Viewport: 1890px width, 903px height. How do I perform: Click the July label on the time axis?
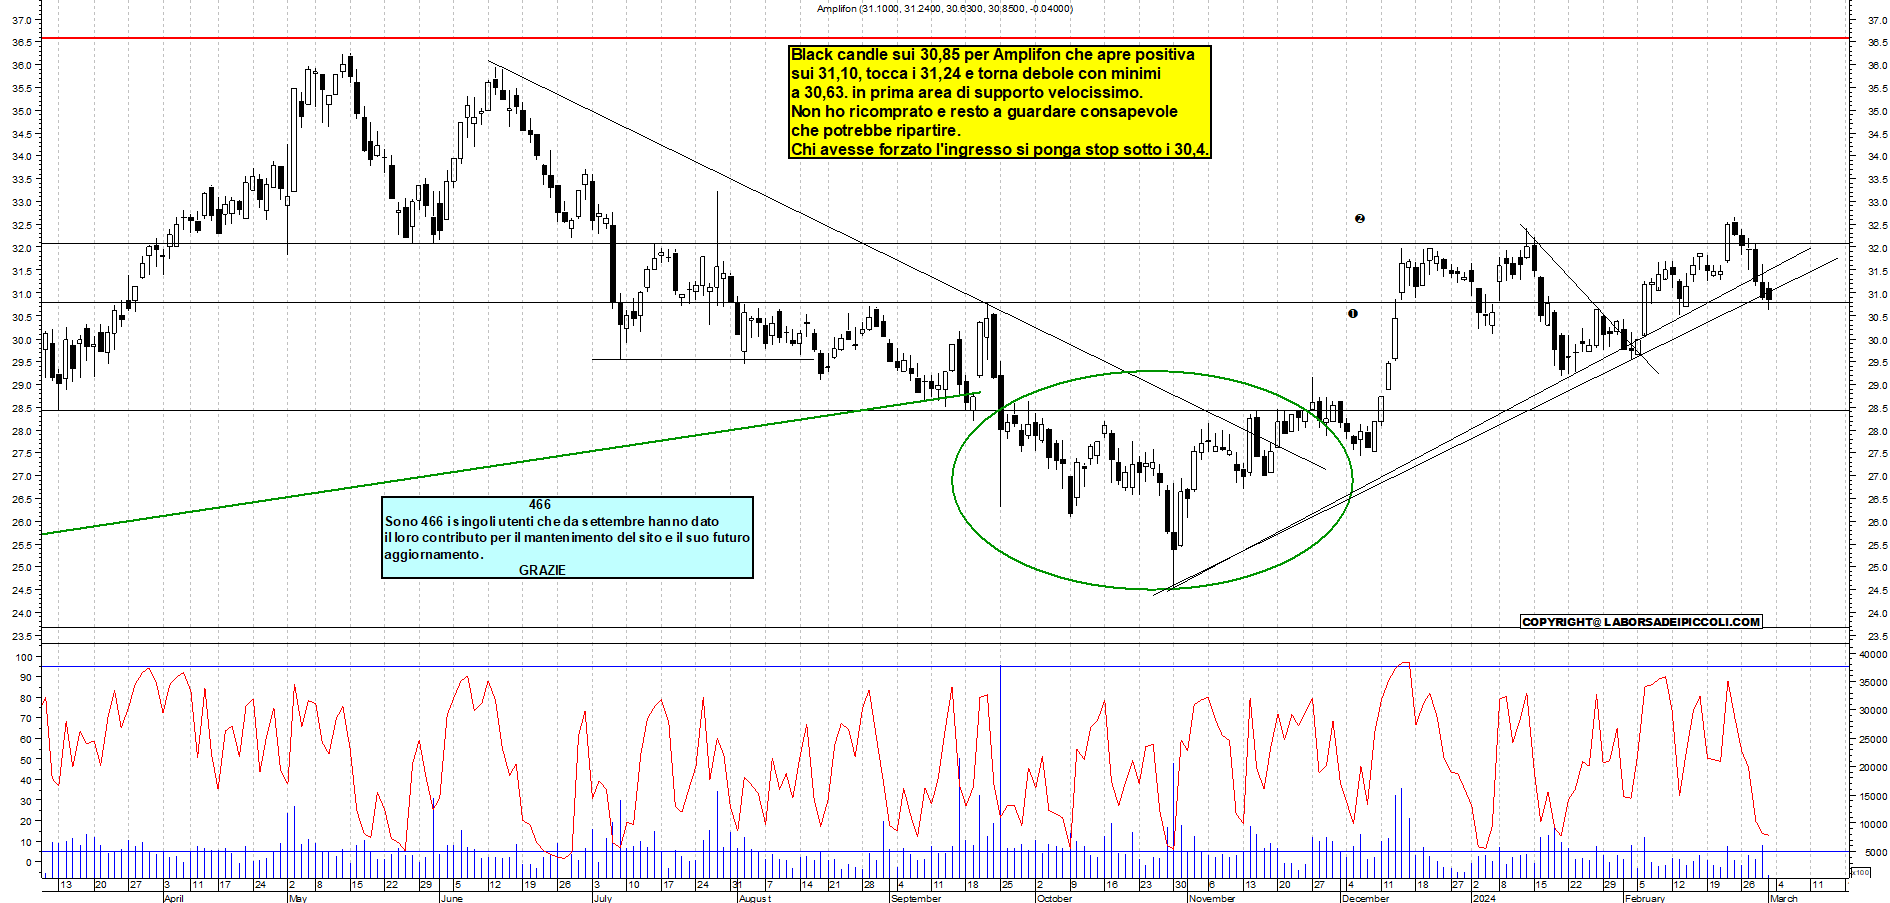pyautogui.click(x=602, y=898)
